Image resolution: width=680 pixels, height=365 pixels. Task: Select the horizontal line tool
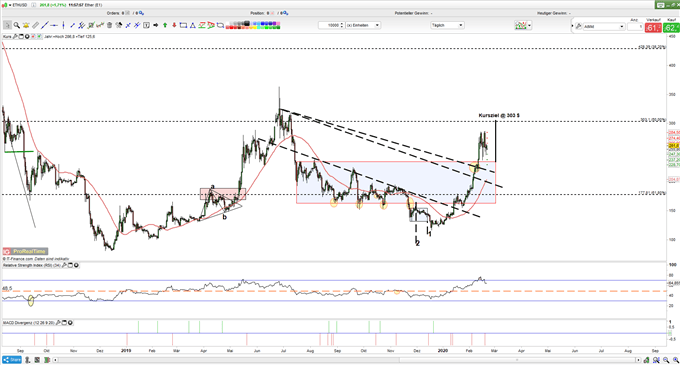(x=54, y=25)
